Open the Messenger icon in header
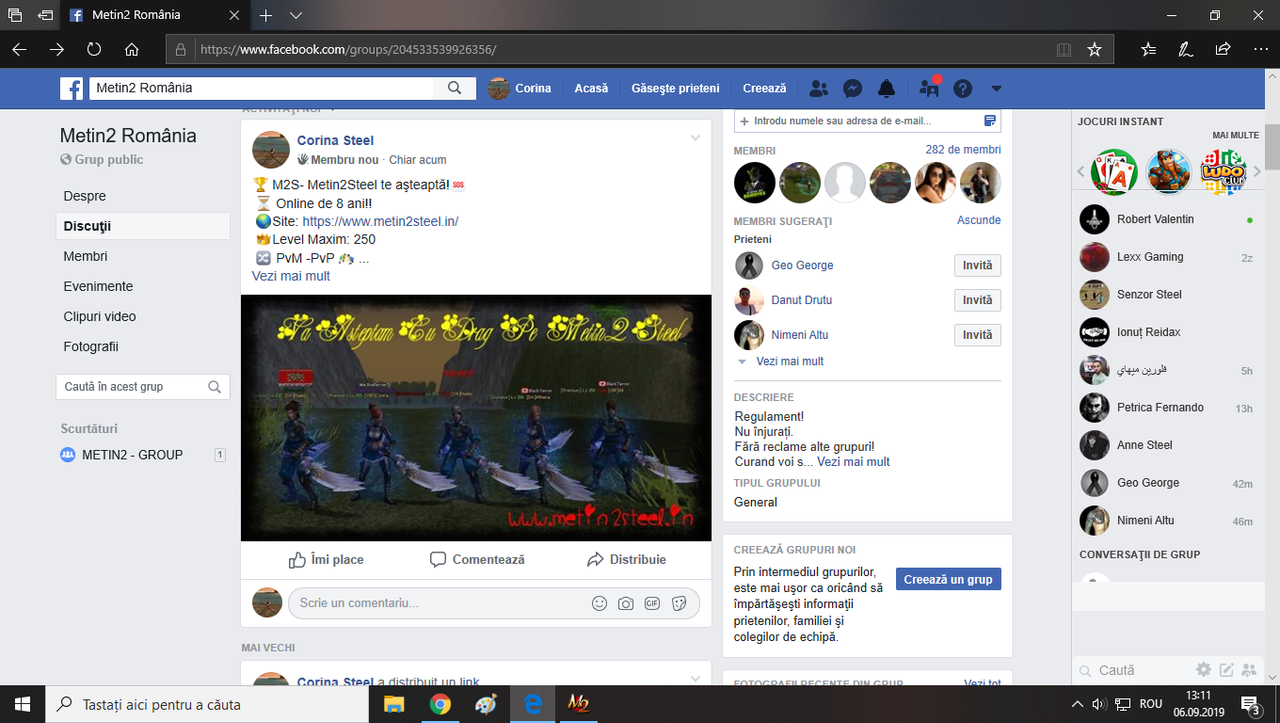 point(853,88)
